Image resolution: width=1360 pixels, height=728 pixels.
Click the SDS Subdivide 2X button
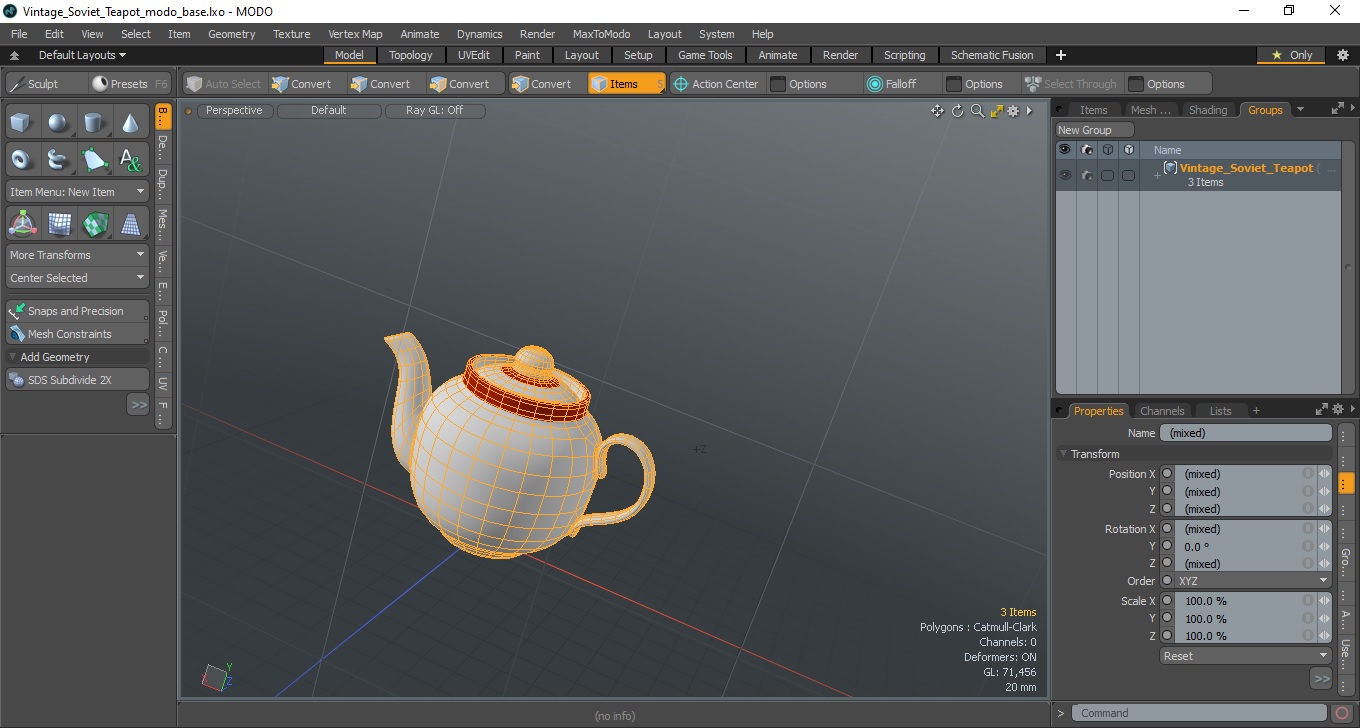click(78, 380)
